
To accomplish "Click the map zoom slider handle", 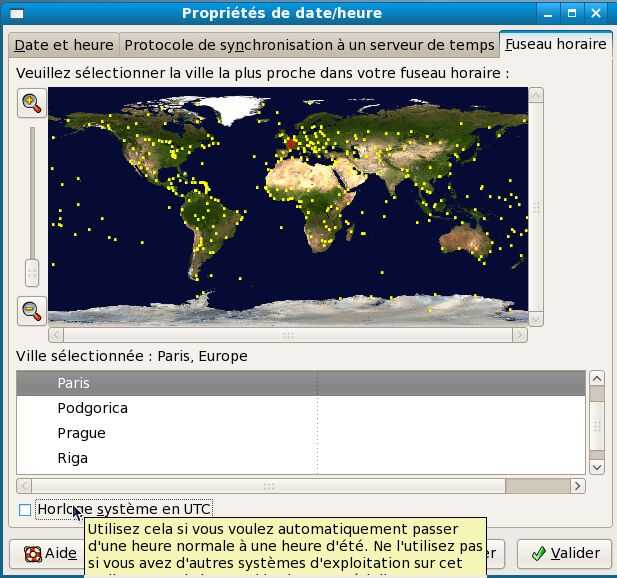I will (32, 272).
